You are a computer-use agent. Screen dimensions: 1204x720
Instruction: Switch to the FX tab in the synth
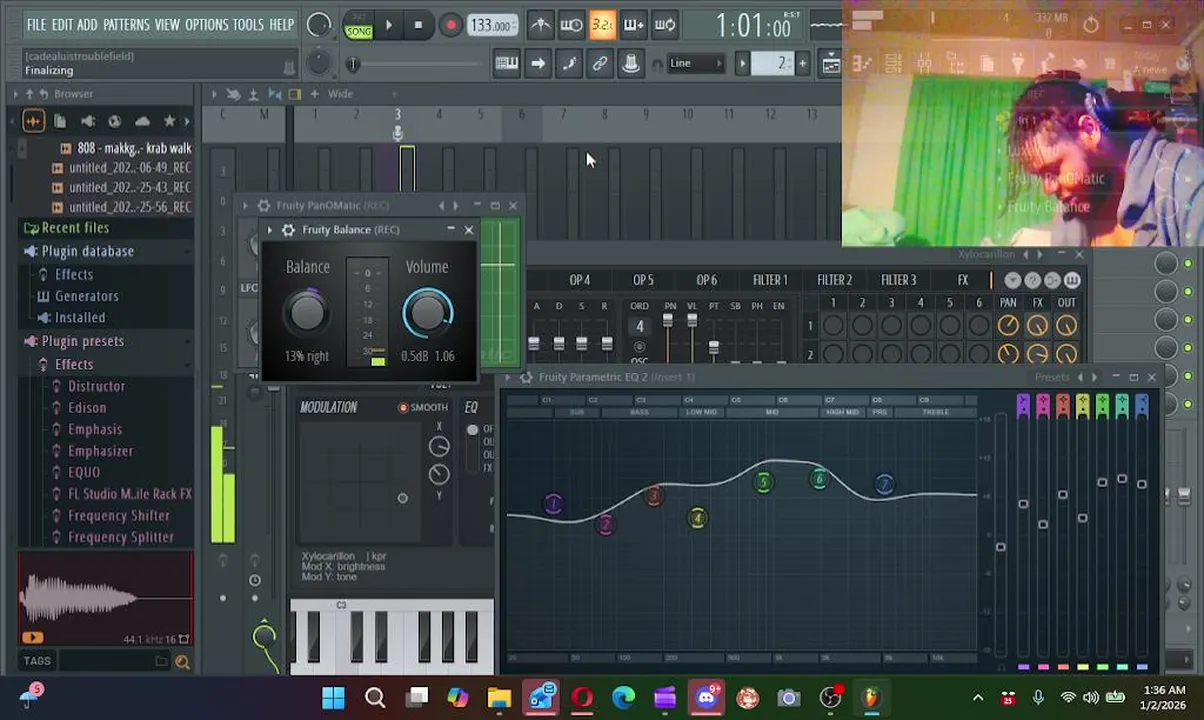point(962,280)
